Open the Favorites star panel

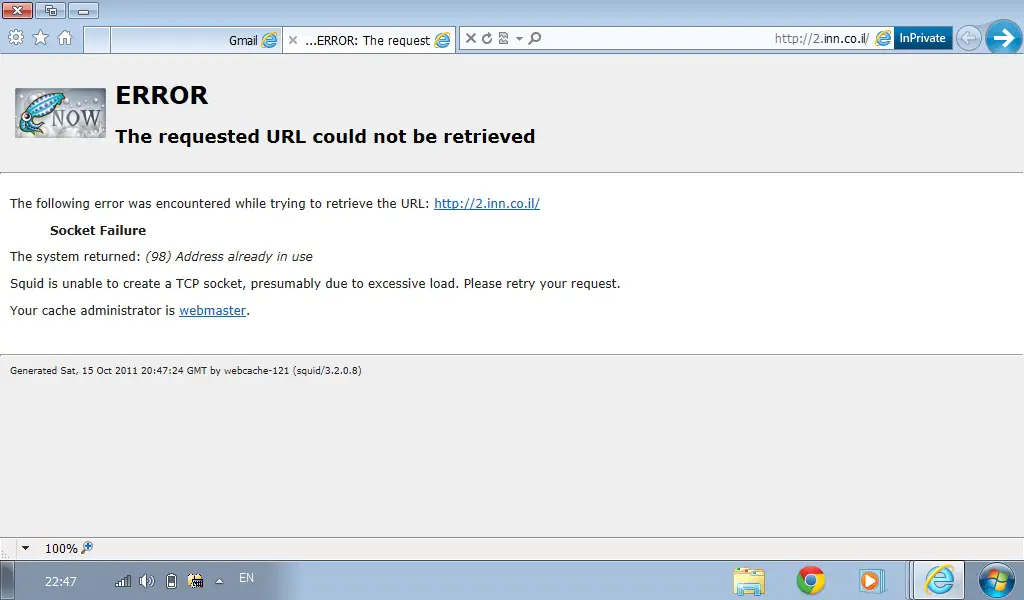(40, 38)
